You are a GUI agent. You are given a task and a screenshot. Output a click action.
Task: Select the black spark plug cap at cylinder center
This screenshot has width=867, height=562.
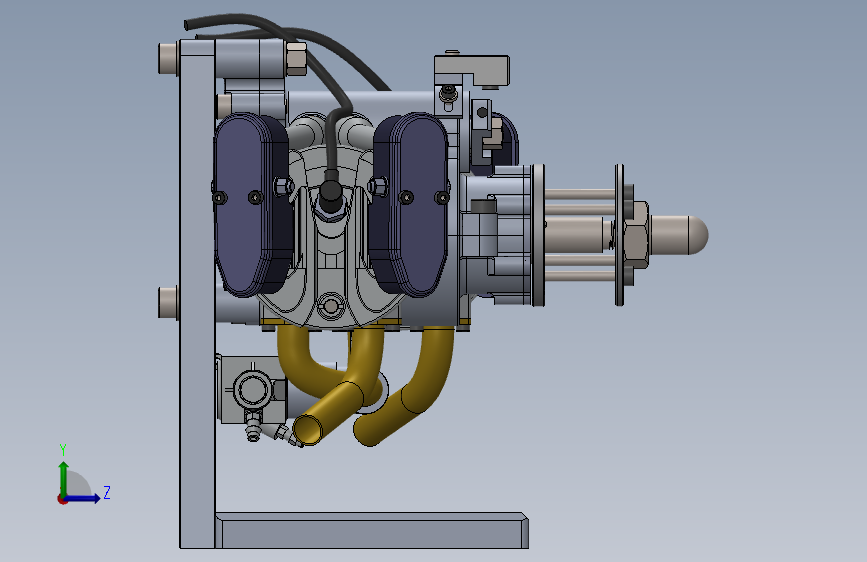tap(331, 190)
